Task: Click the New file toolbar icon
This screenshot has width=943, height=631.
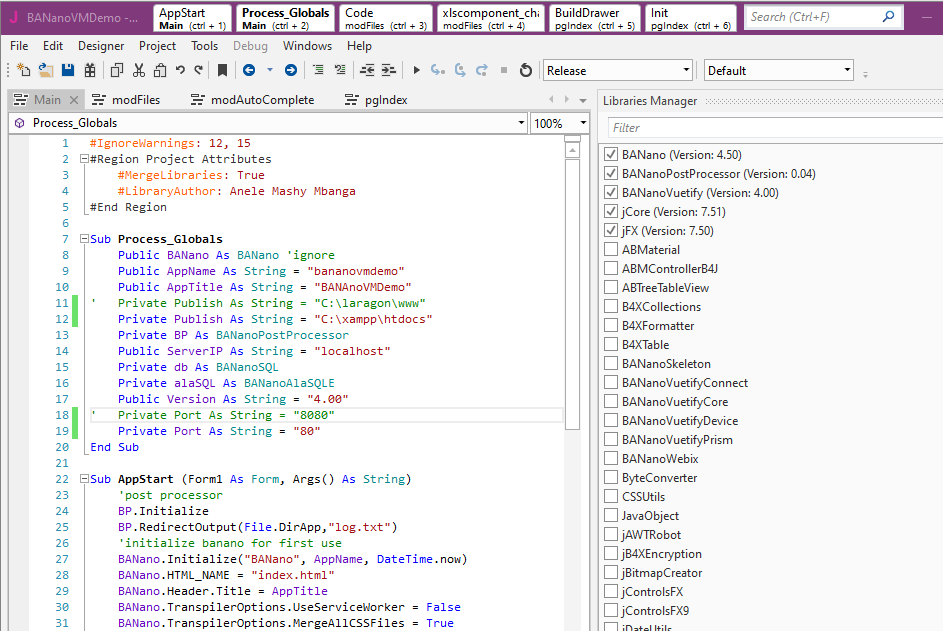Action: pyautogui.click(x=23, y=70)
